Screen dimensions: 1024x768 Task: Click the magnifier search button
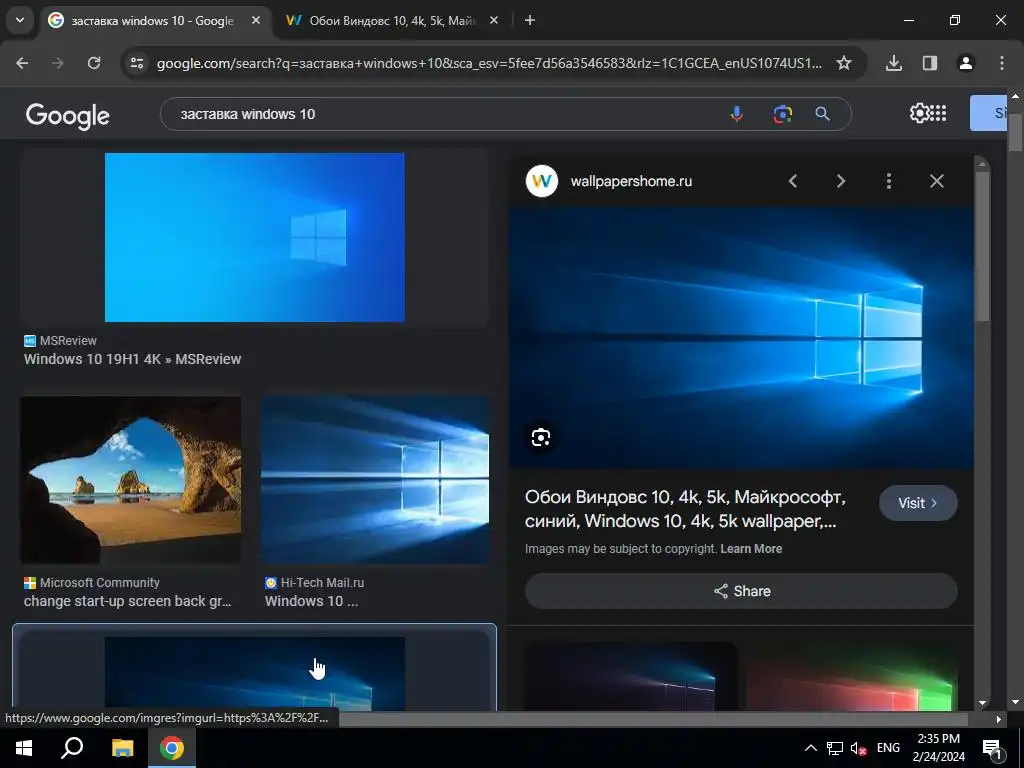(x=823, y=114)
